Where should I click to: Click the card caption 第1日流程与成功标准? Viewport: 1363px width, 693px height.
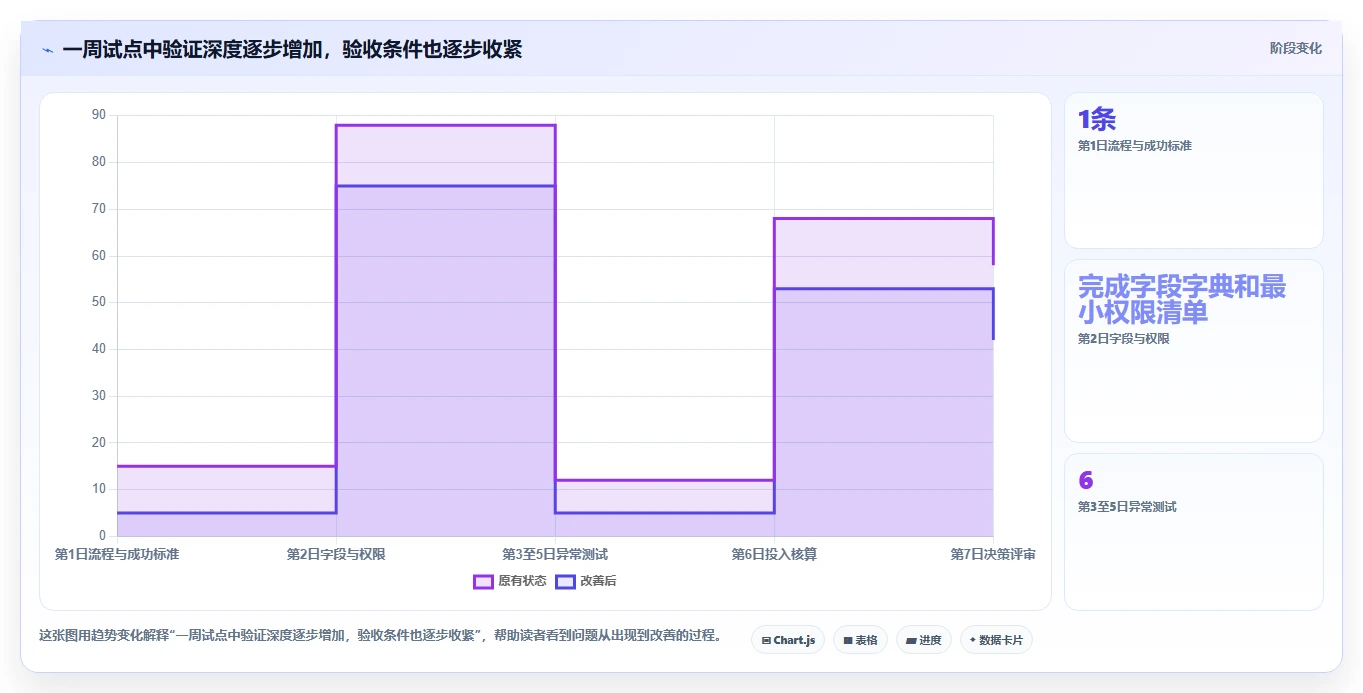click(1135, 146)
